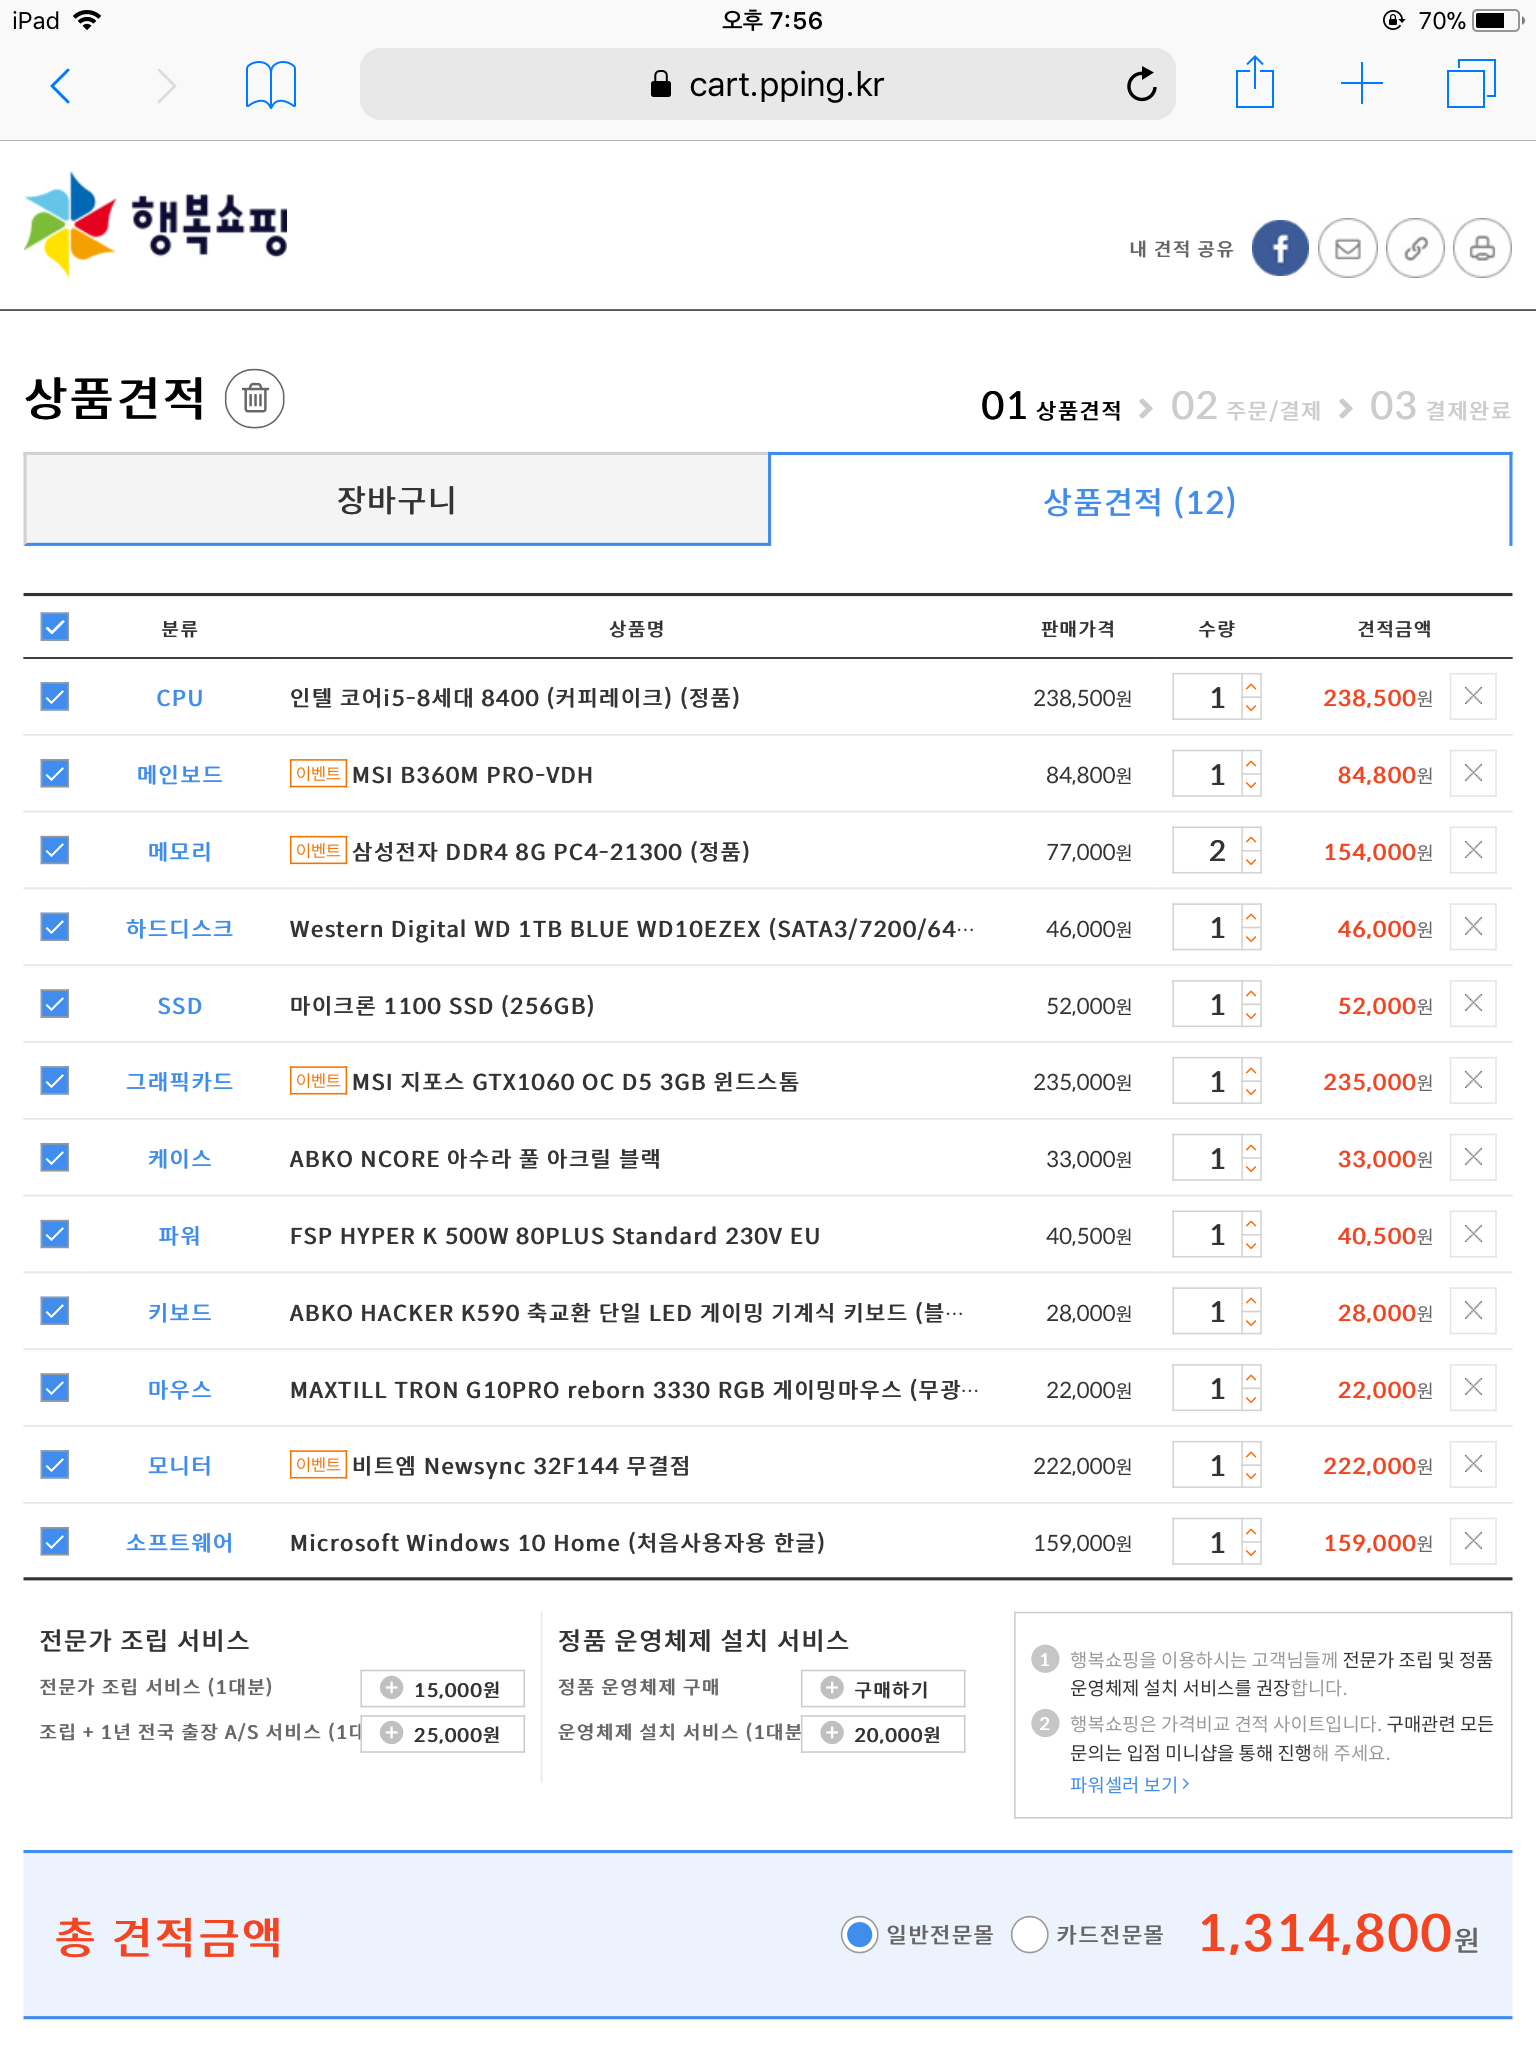Print the estimate using printer icon
This screenshot has height=2048, width=1536.
click(1482, 248)
